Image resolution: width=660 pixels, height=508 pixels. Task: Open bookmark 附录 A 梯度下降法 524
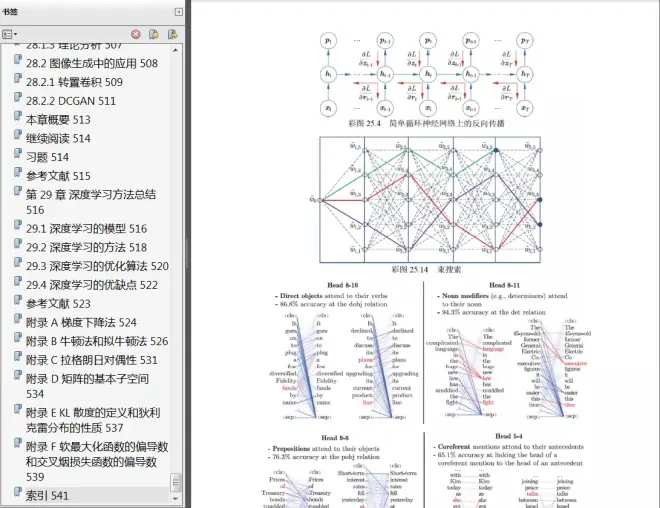(x=81, y=322)
